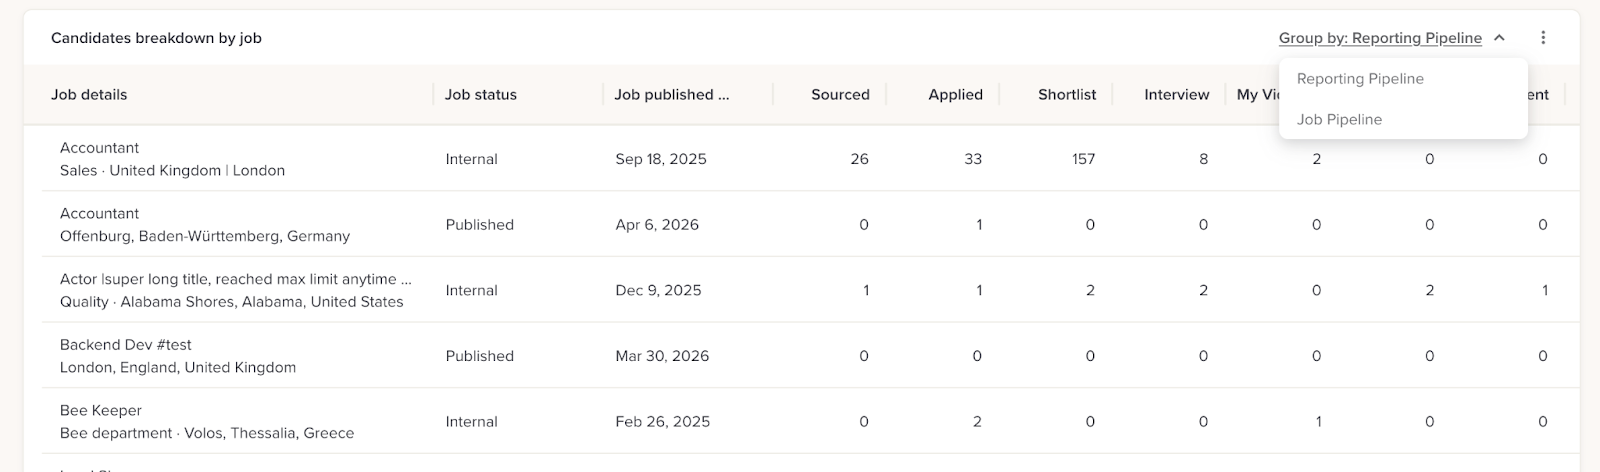Click Candidates breakdown by job title
The width and height of the screenshot is (1600, 472).
click(156, 38)
